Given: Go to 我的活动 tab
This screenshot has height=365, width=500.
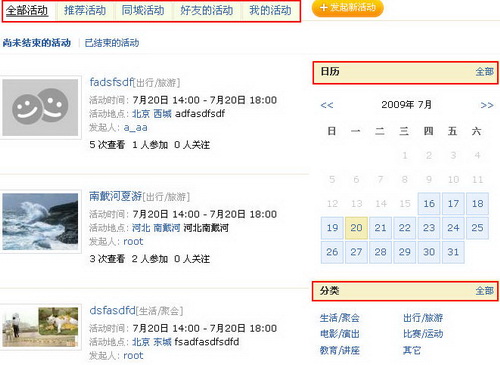Looking at the screenshot, I should click(270, 10).
